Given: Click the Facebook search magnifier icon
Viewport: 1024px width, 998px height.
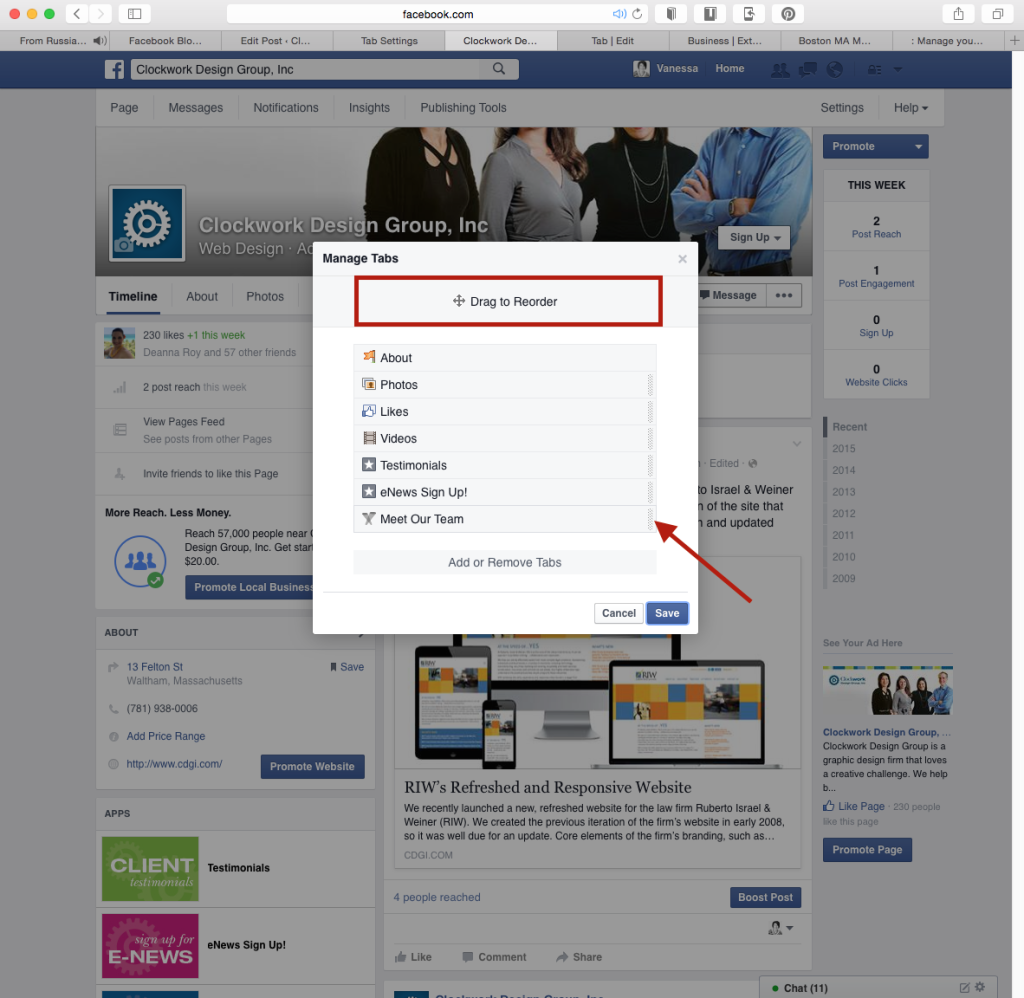Looking at the screenshot, I should (499, 69).
